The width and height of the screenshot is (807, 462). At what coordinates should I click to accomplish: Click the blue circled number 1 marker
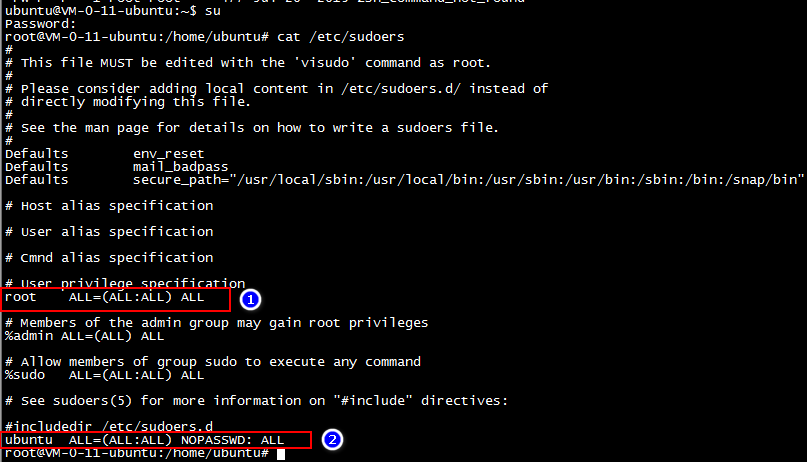coord(250,299)
